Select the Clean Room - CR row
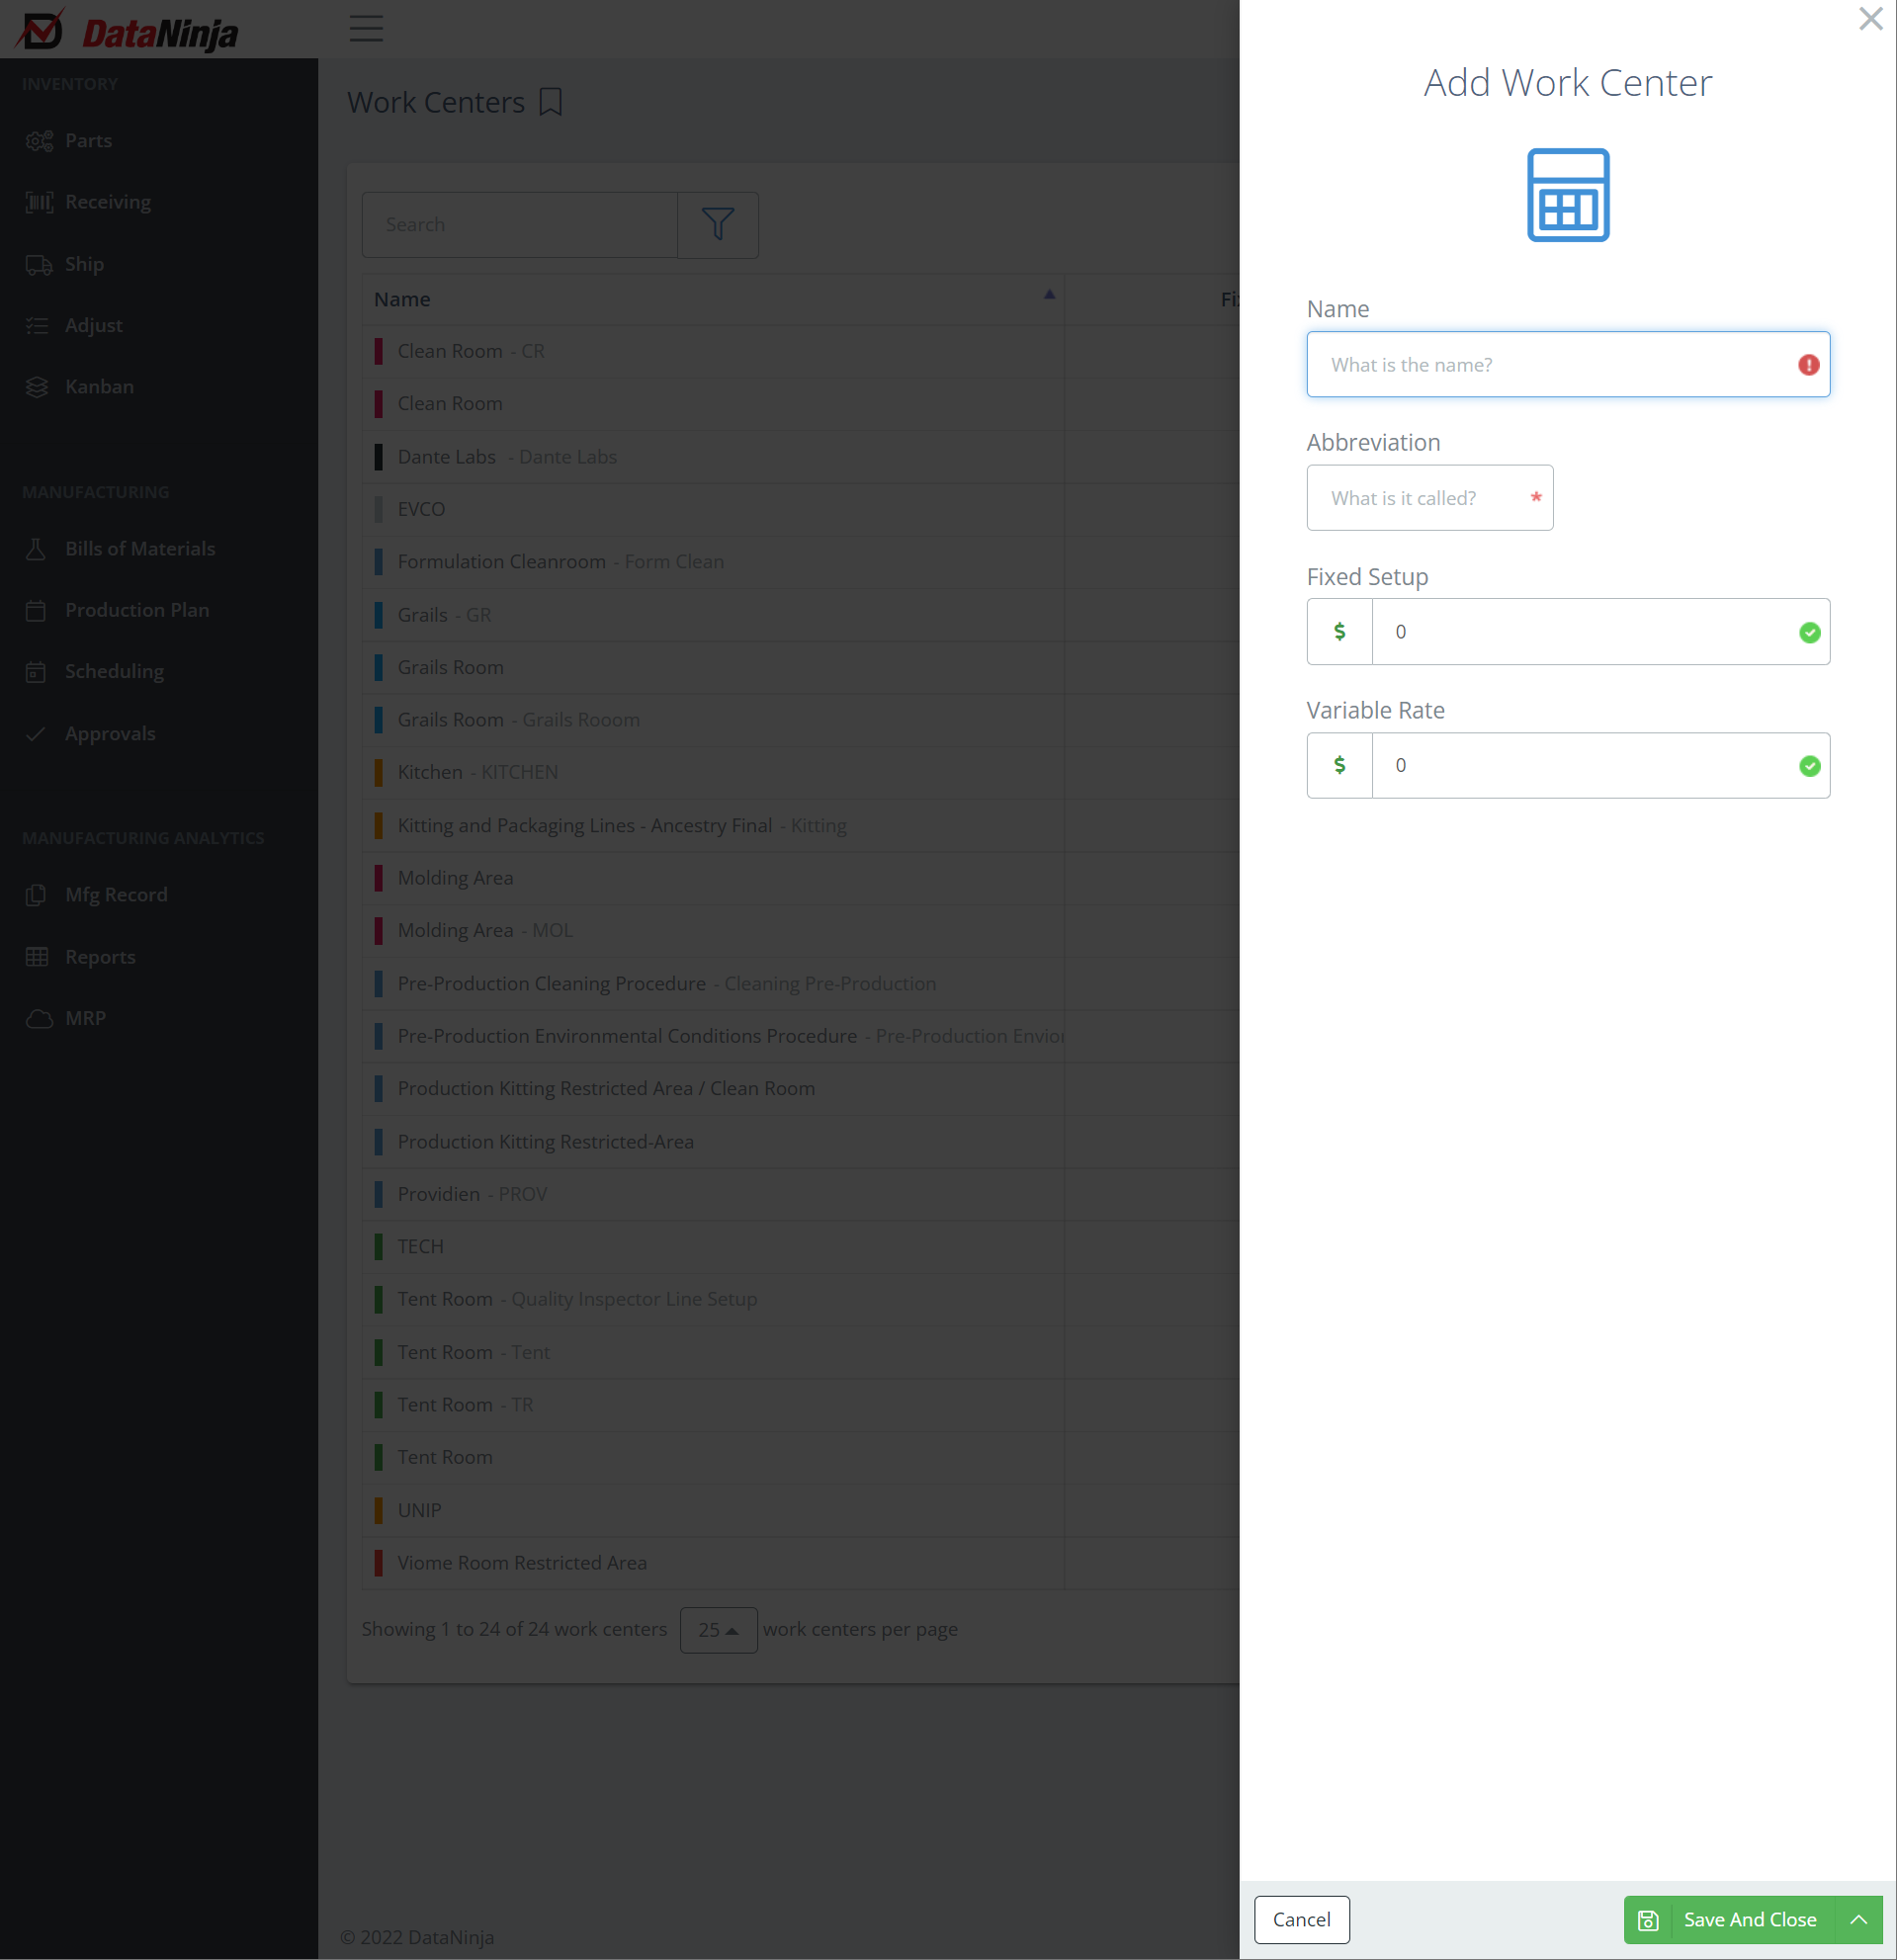Screen dimensions: 1897x1960 click(800, 351)
